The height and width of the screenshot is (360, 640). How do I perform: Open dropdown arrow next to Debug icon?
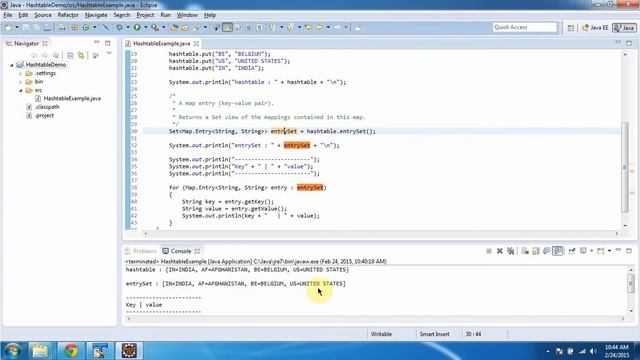point(128,28)
